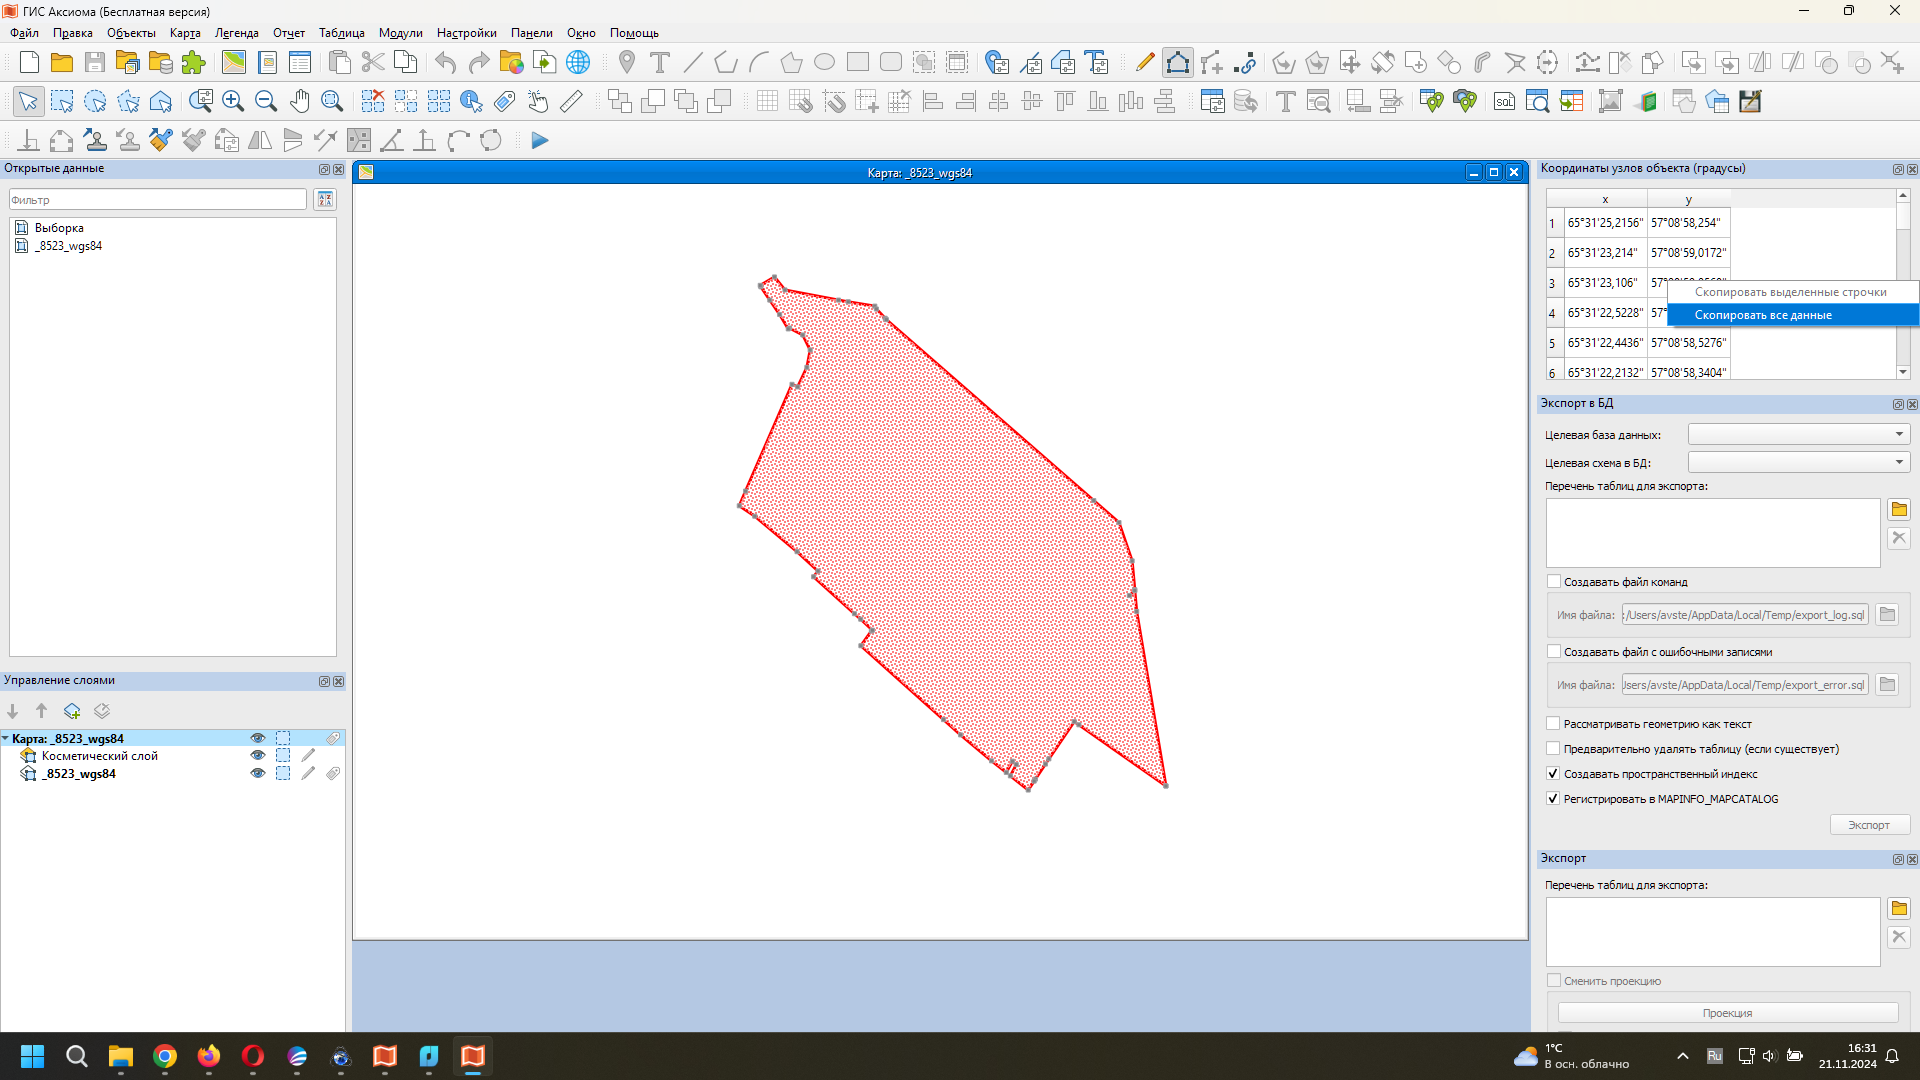1920x1080 pixels.
Task: Select the pan hand tool
Action: (x=299, y=101)
